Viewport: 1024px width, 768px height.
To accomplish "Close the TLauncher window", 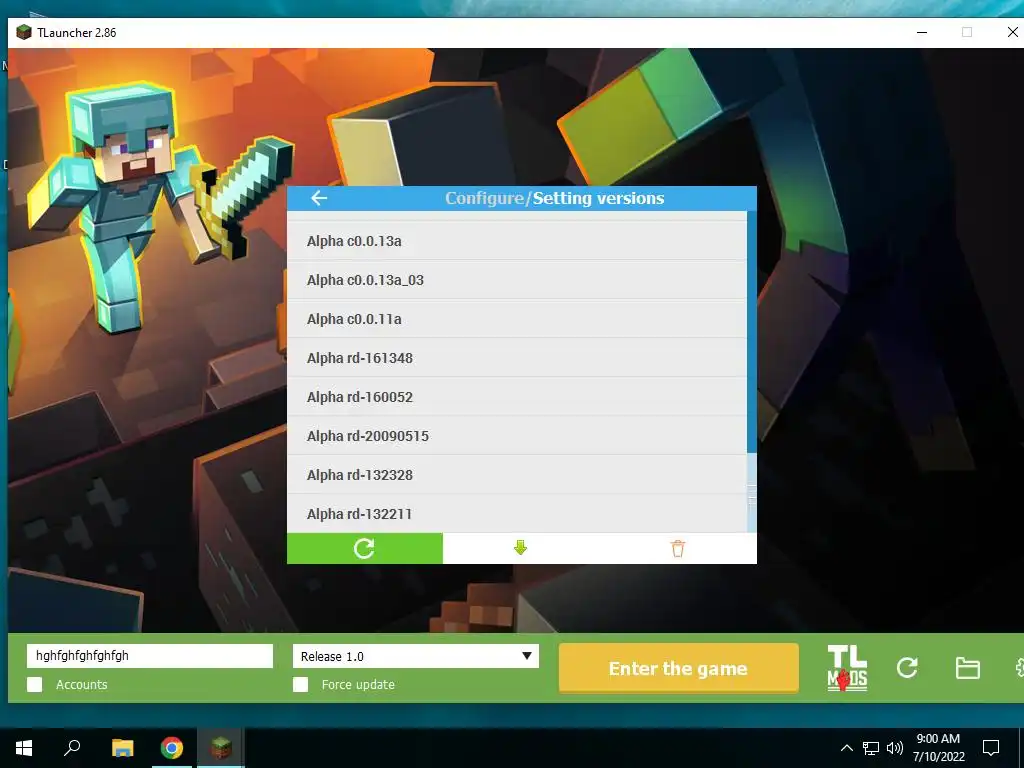I will 1012,32.
